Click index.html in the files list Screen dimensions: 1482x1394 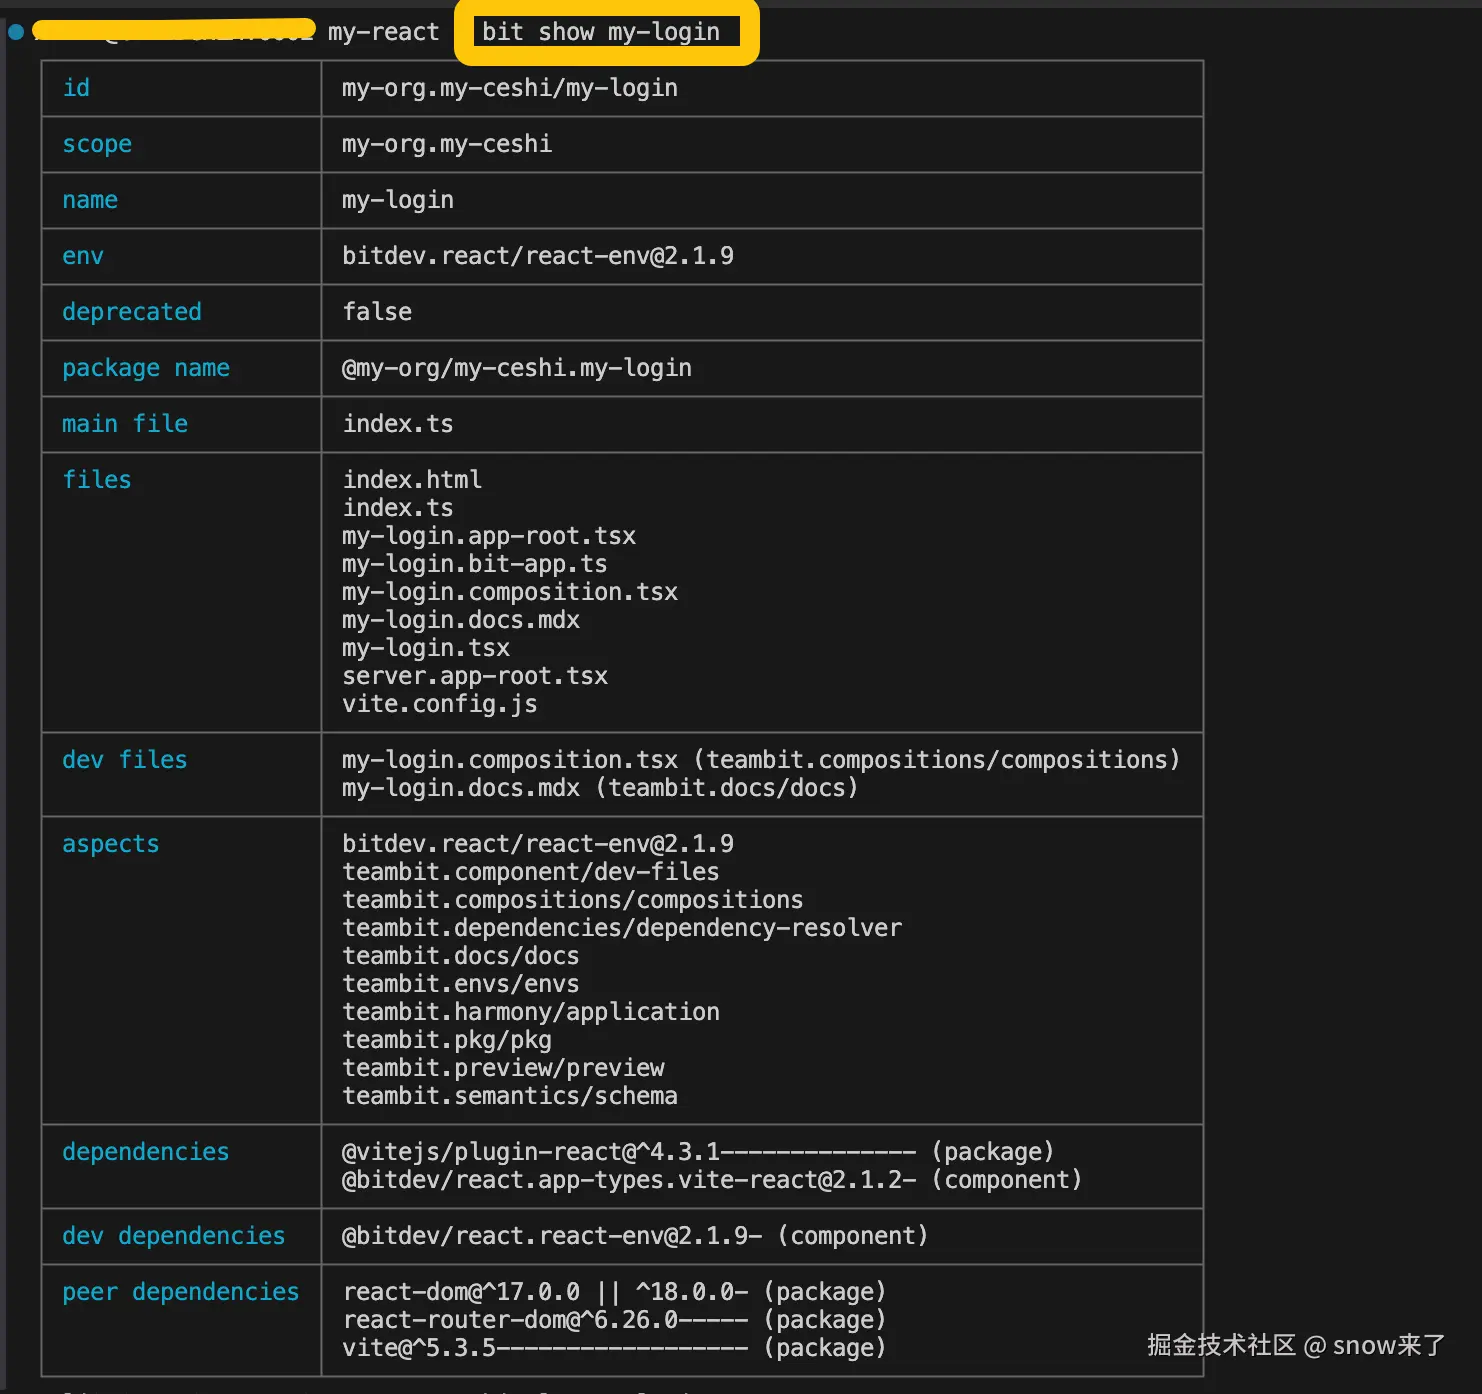click(x=412, y=480)
